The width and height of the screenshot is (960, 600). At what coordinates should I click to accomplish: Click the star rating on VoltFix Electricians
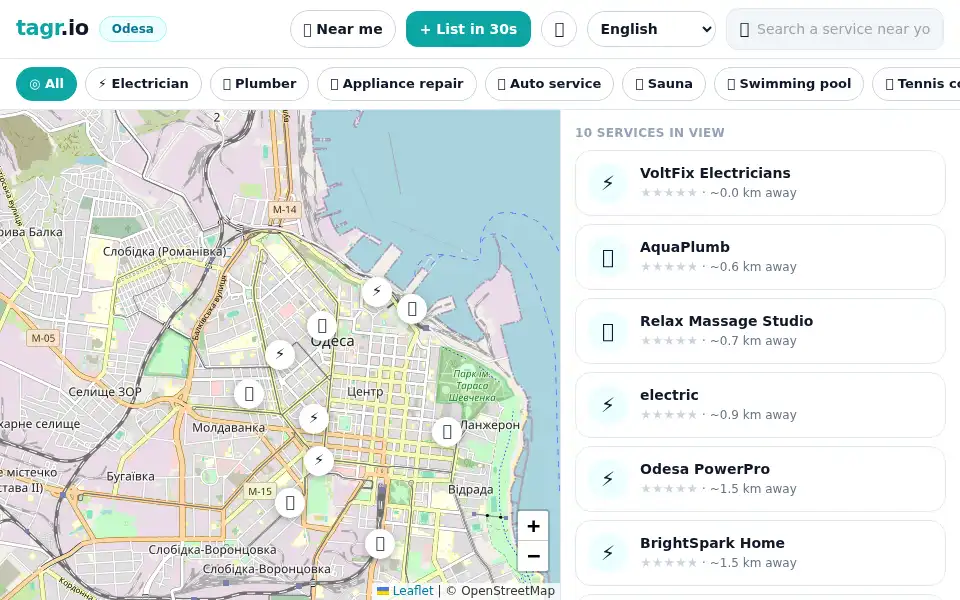[669, 192]
